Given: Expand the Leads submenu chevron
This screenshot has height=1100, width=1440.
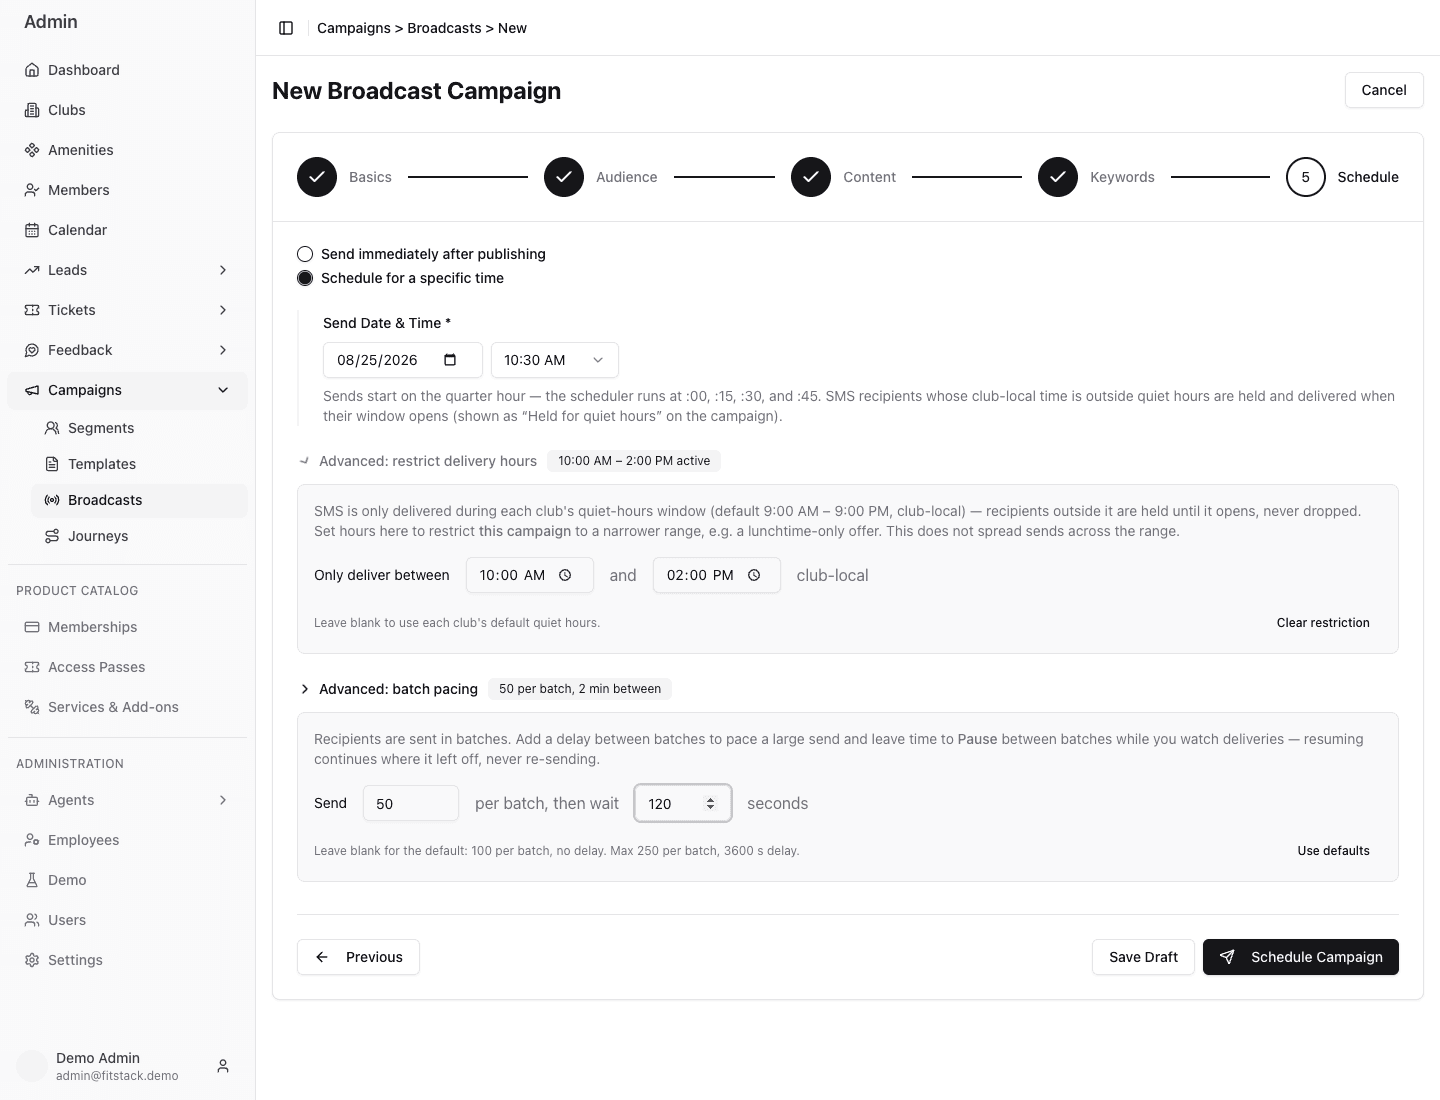Looking at the screenshot, I should point(223,270).
